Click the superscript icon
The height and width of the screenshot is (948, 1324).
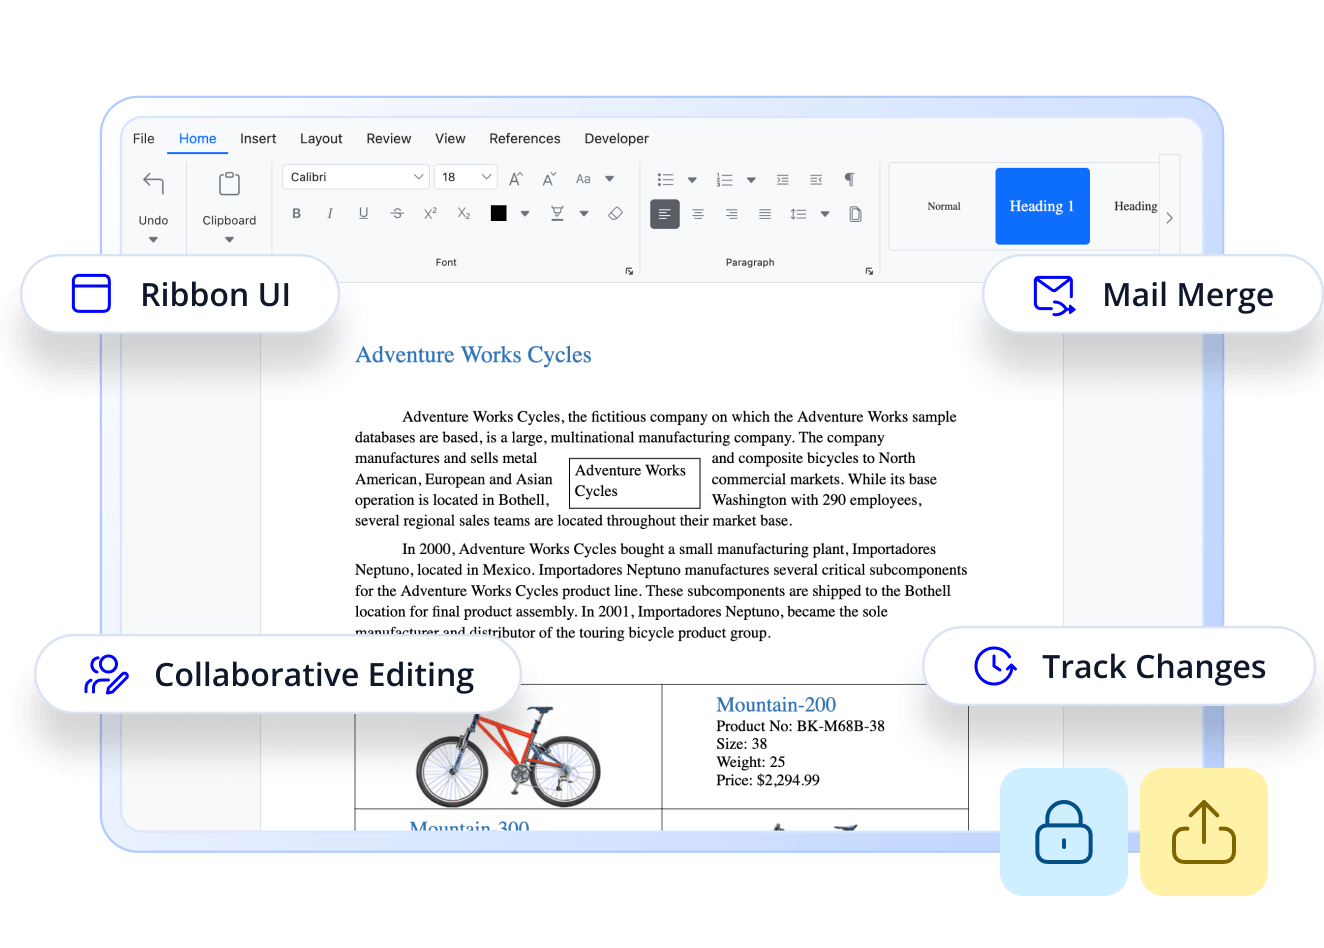(x=430, y=213)
